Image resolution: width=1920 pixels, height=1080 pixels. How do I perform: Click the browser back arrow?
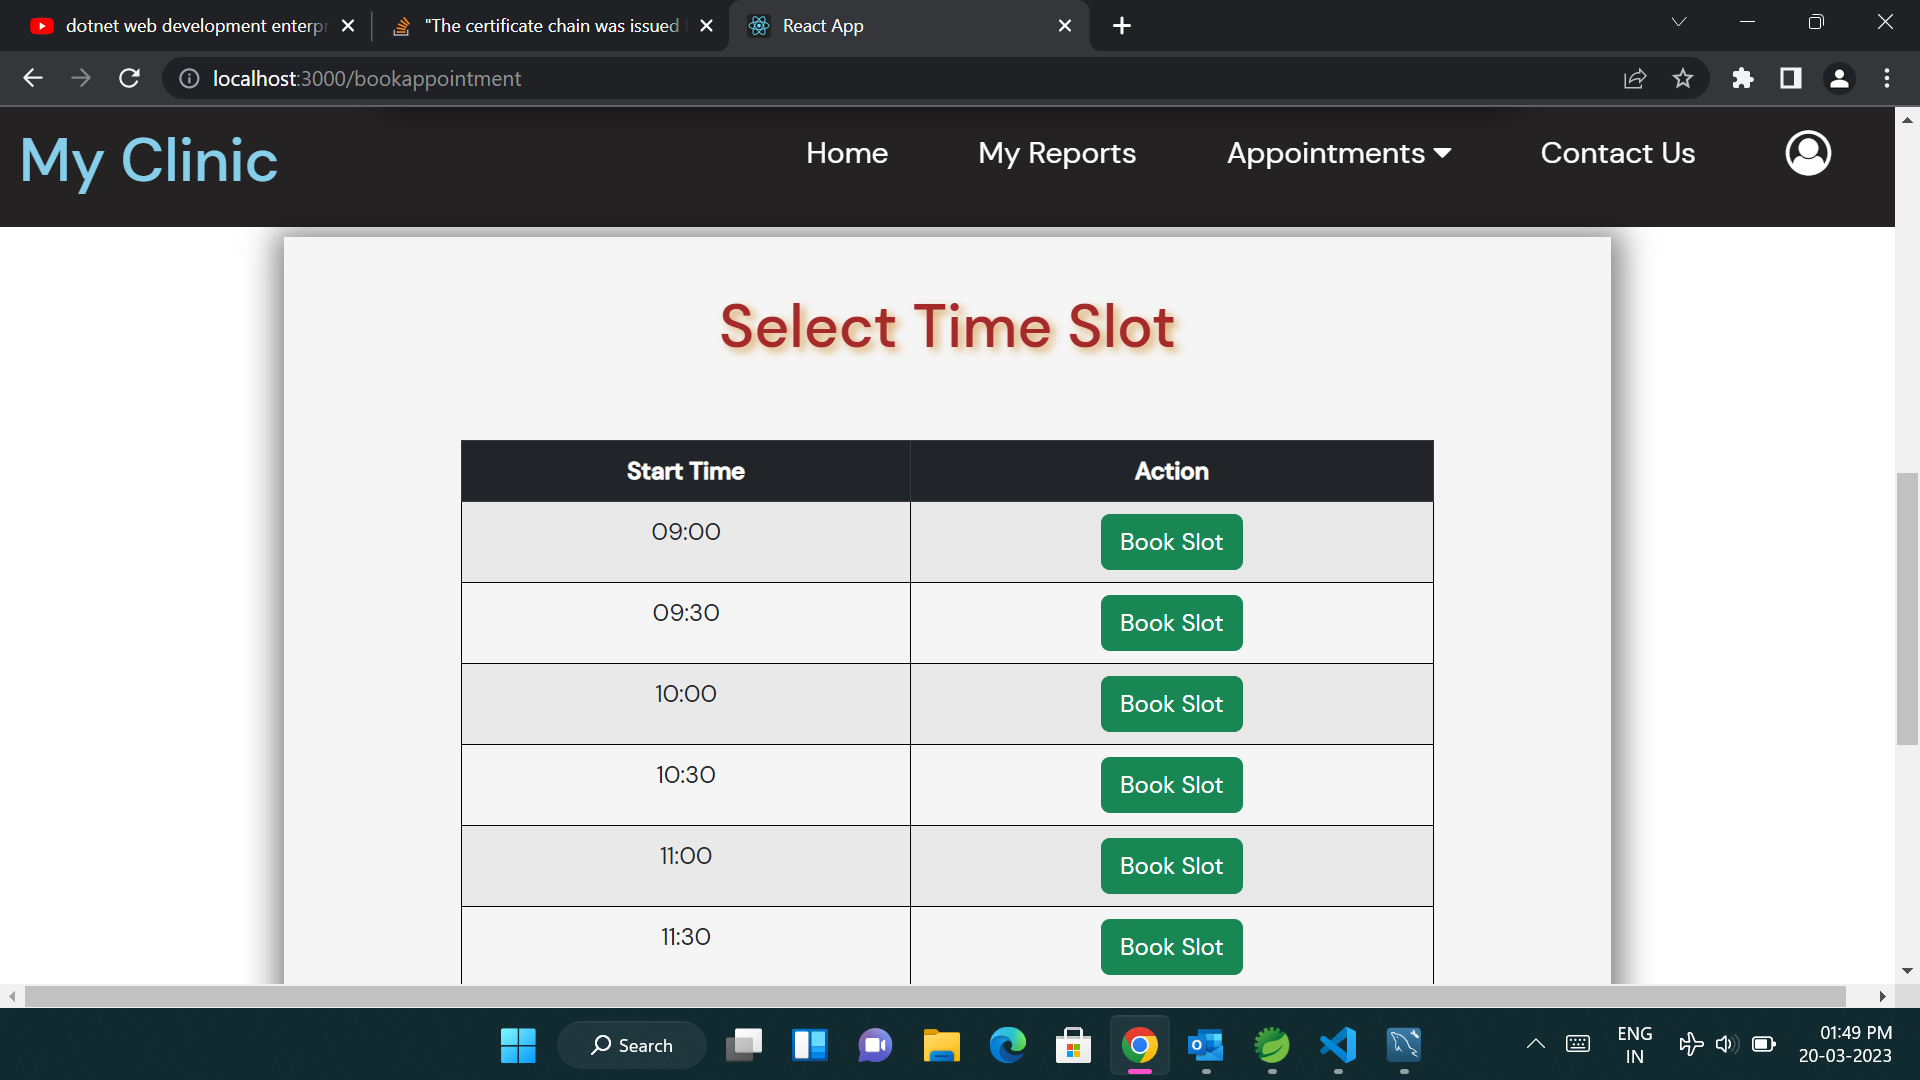pos(33,78)
